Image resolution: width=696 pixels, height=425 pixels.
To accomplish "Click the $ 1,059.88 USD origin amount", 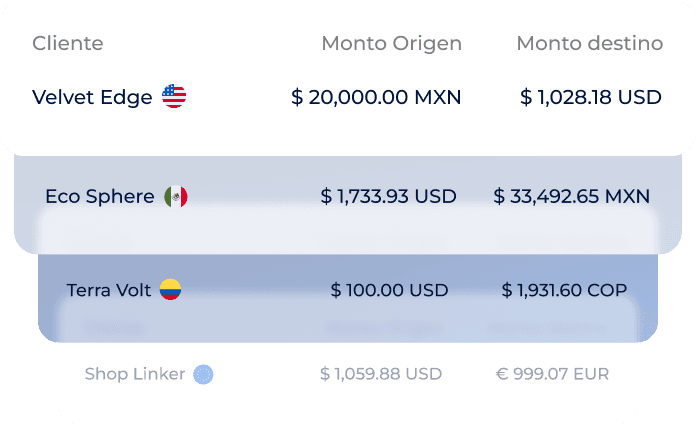I will [x=381, y=374].
